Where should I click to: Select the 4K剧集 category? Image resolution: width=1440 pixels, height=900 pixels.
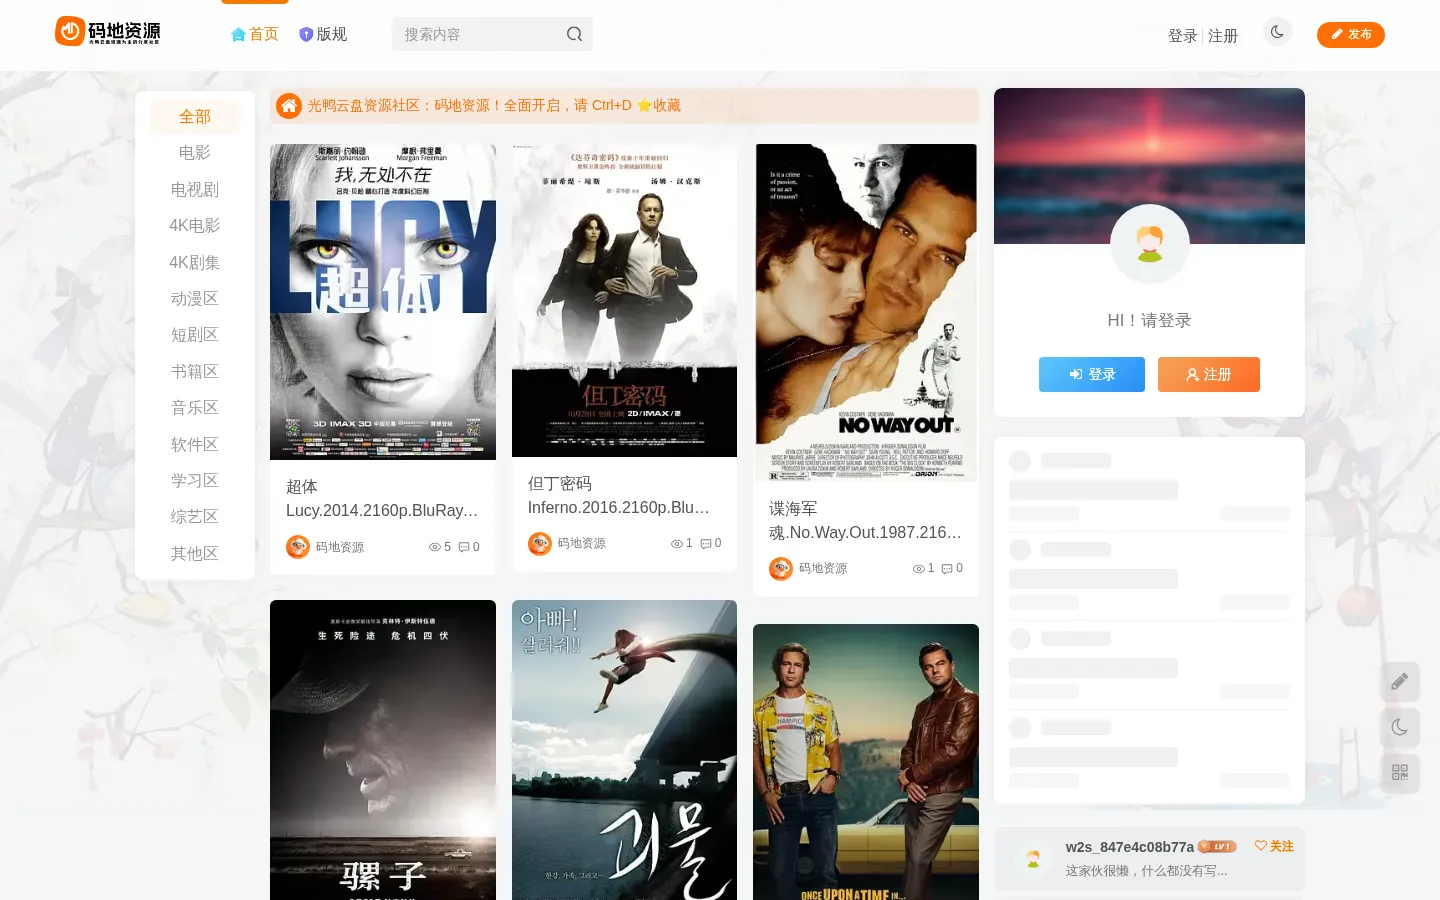coord(195,263)
